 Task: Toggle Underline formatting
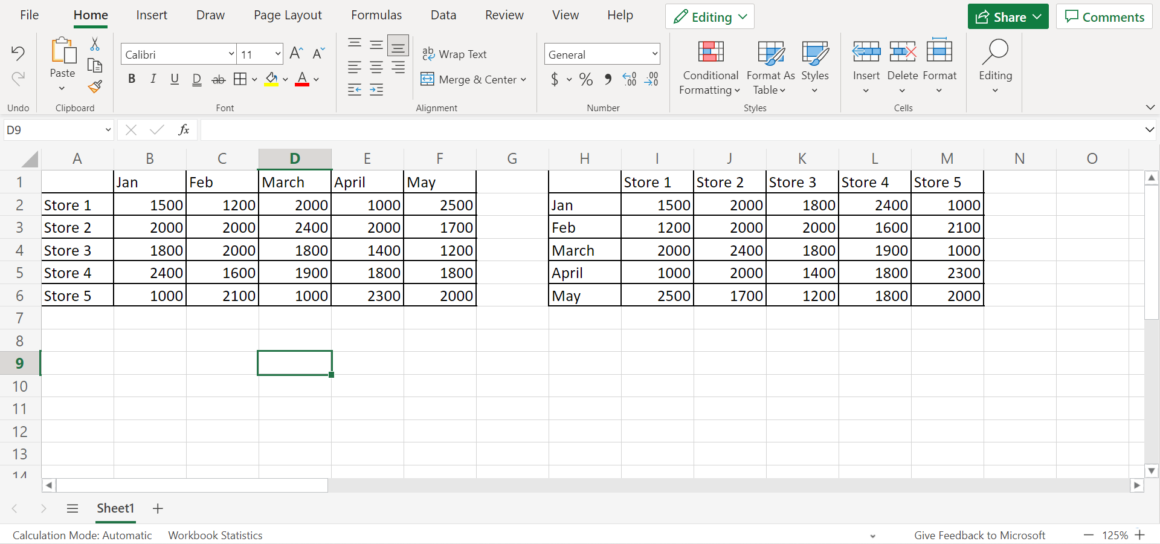[175, 79]
